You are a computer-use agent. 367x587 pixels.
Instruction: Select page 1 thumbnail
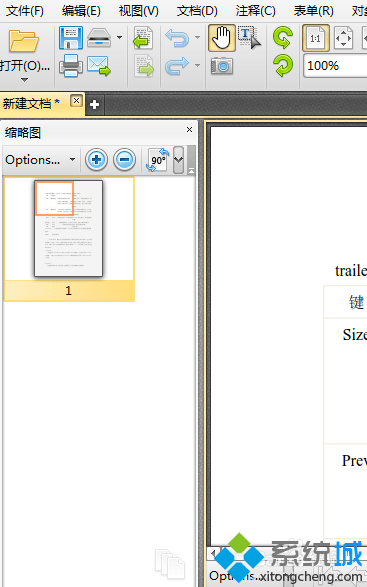pyautogui.click(x=69, y=228)
